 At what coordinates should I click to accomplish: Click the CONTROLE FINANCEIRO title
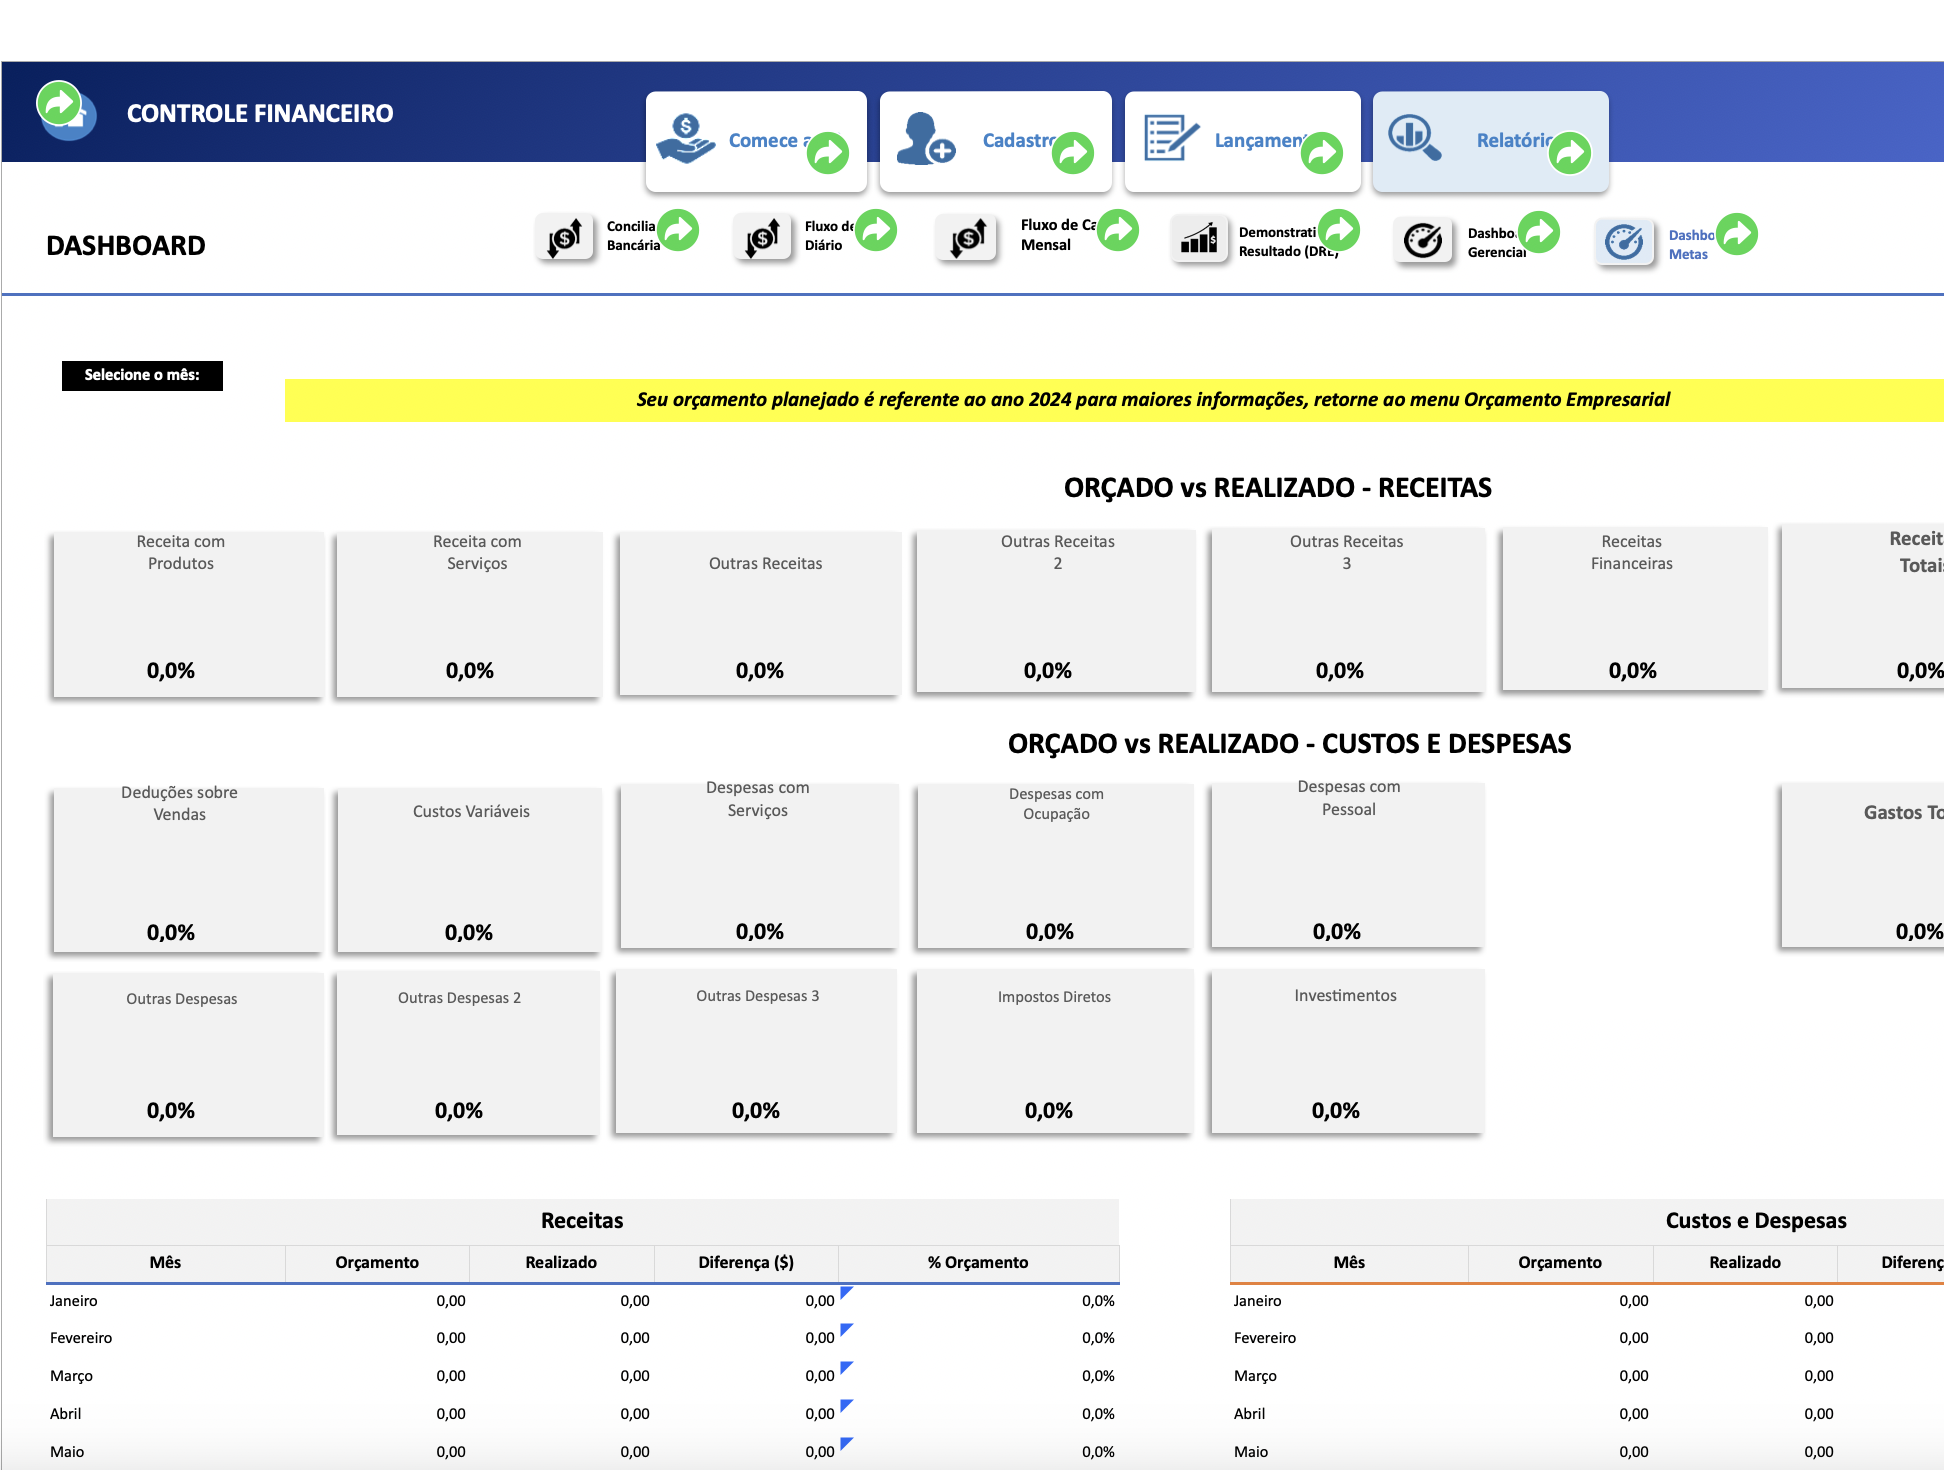coord(260,113)
